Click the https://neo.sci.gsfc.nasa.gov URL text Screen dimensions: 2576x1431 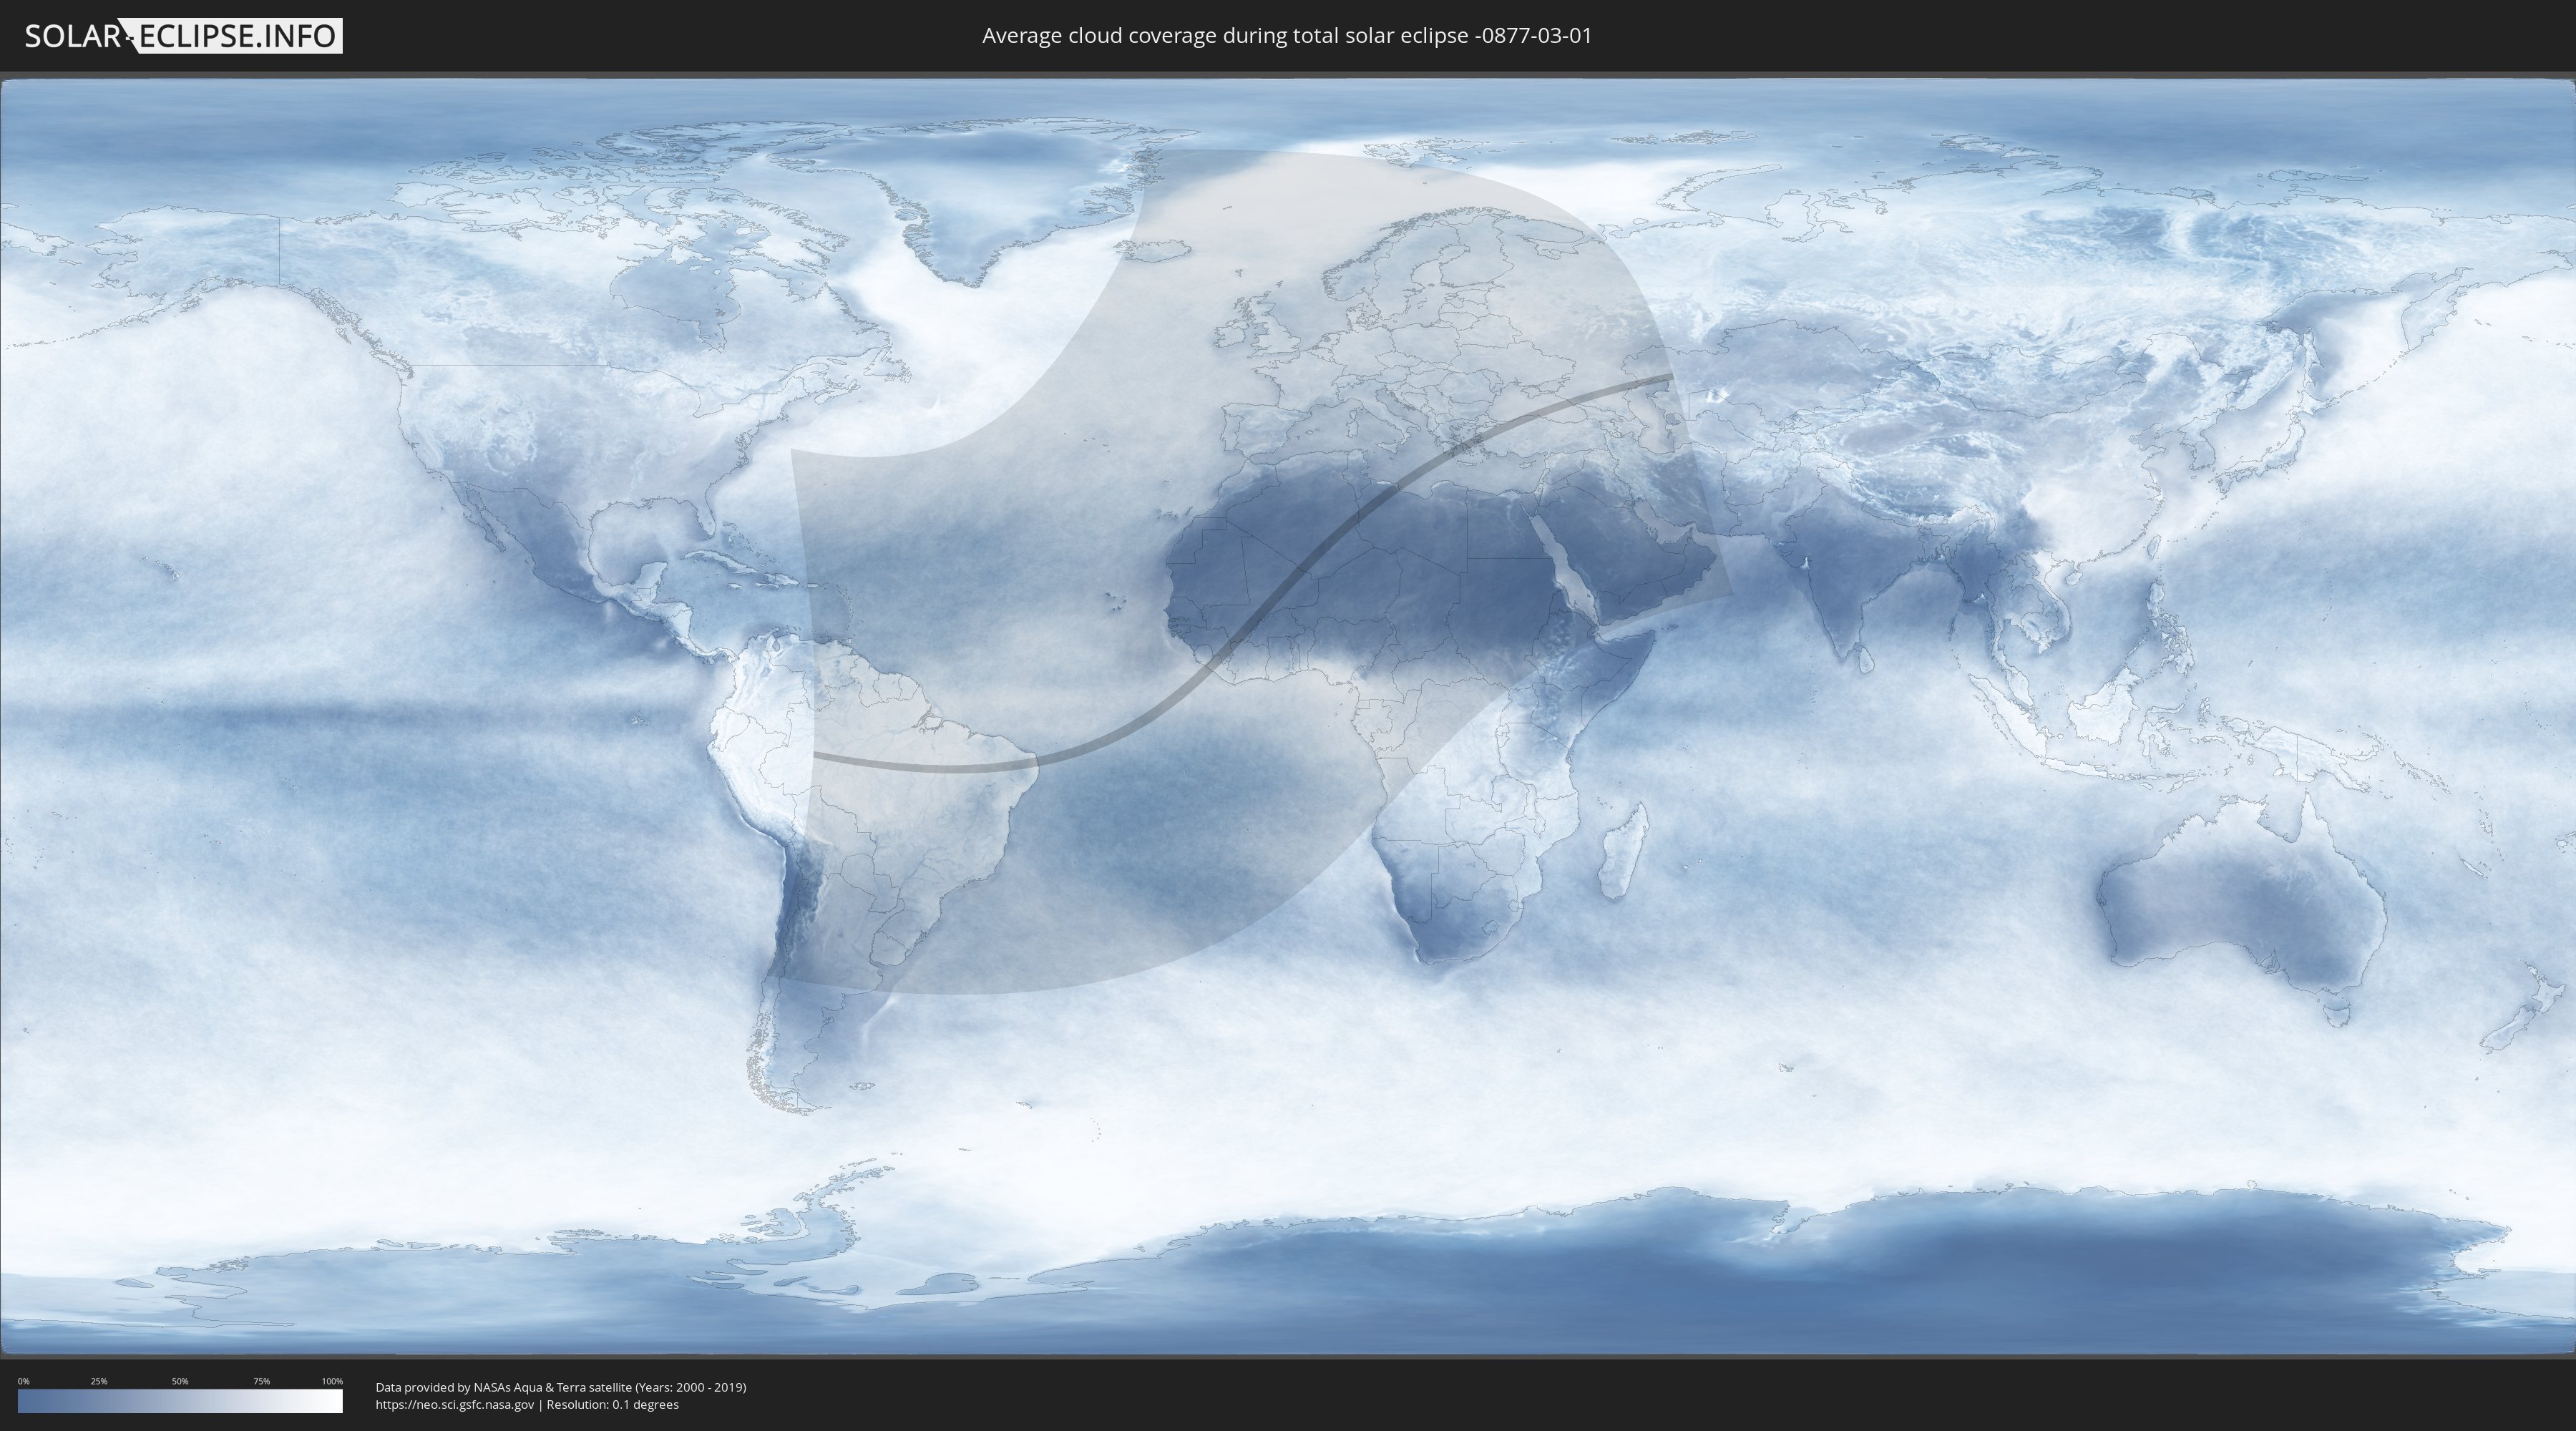(455, 1405)
